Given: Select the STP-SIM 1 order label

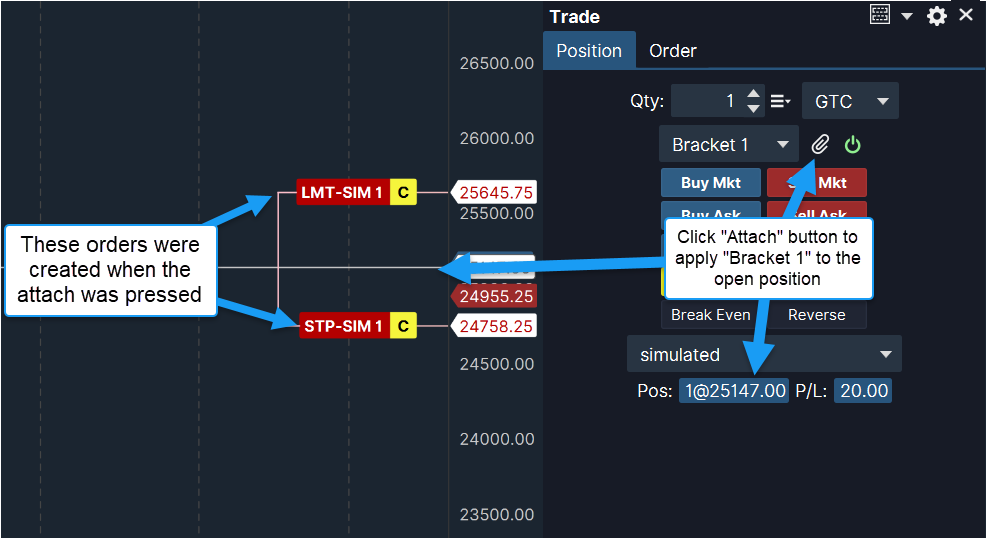Looking at the screenshot, I should coord(343,326).
